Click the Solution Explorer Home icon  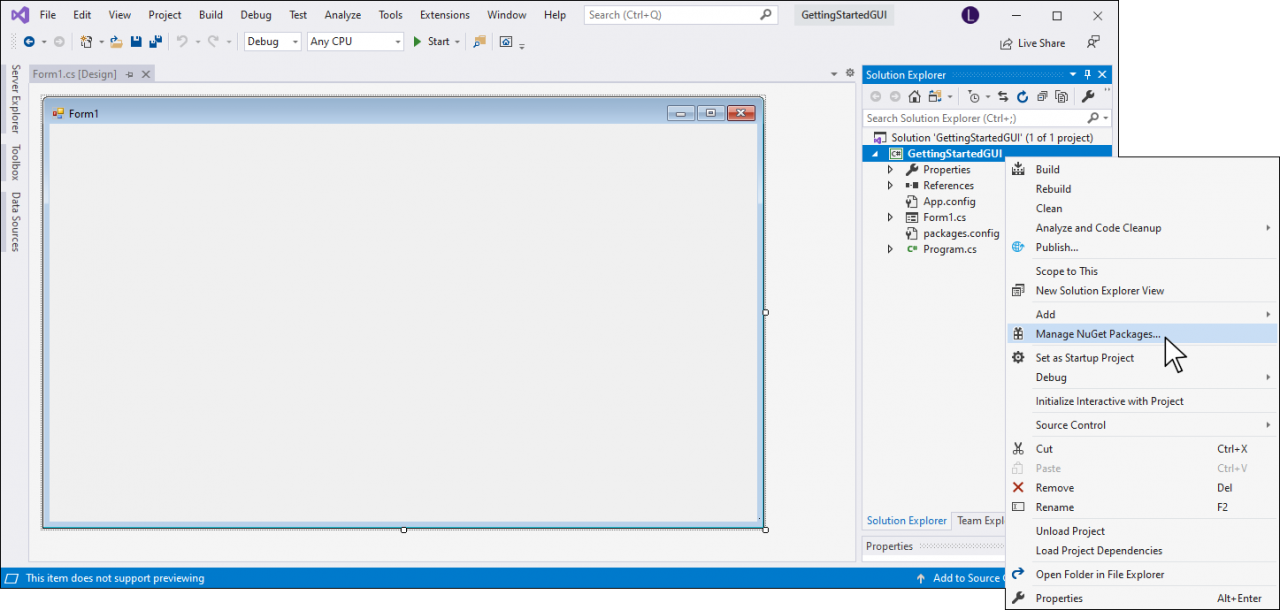click(914, 97)
